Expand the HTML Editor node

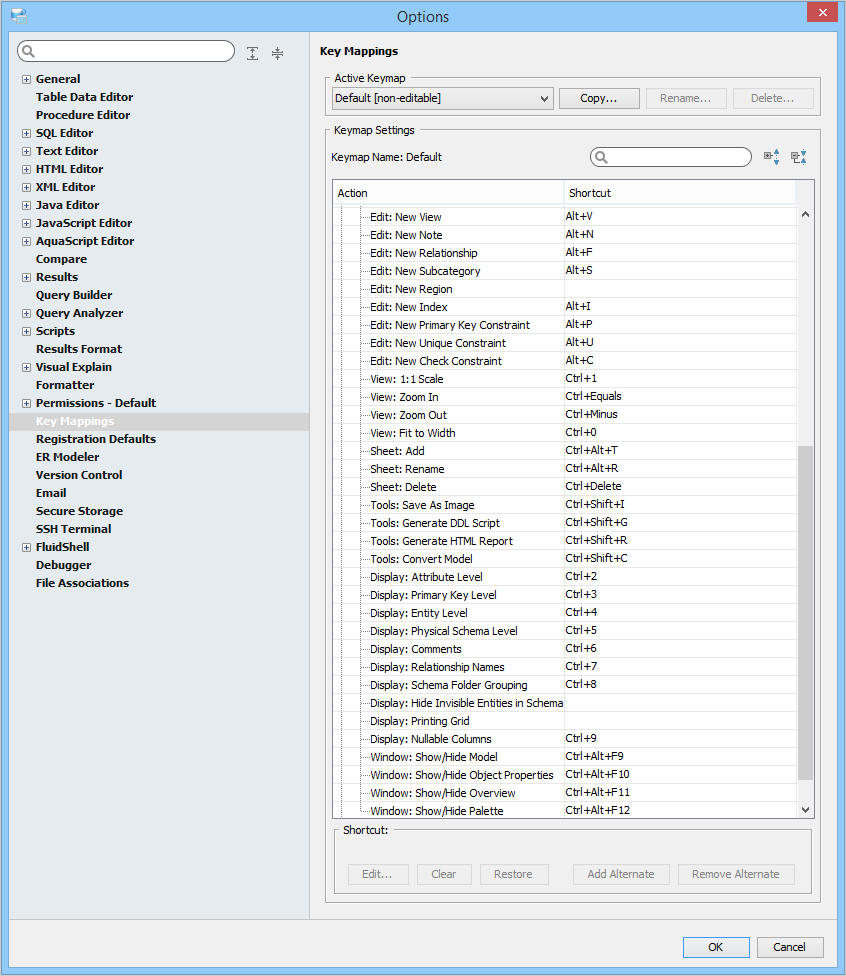click(x=26, y=169)
